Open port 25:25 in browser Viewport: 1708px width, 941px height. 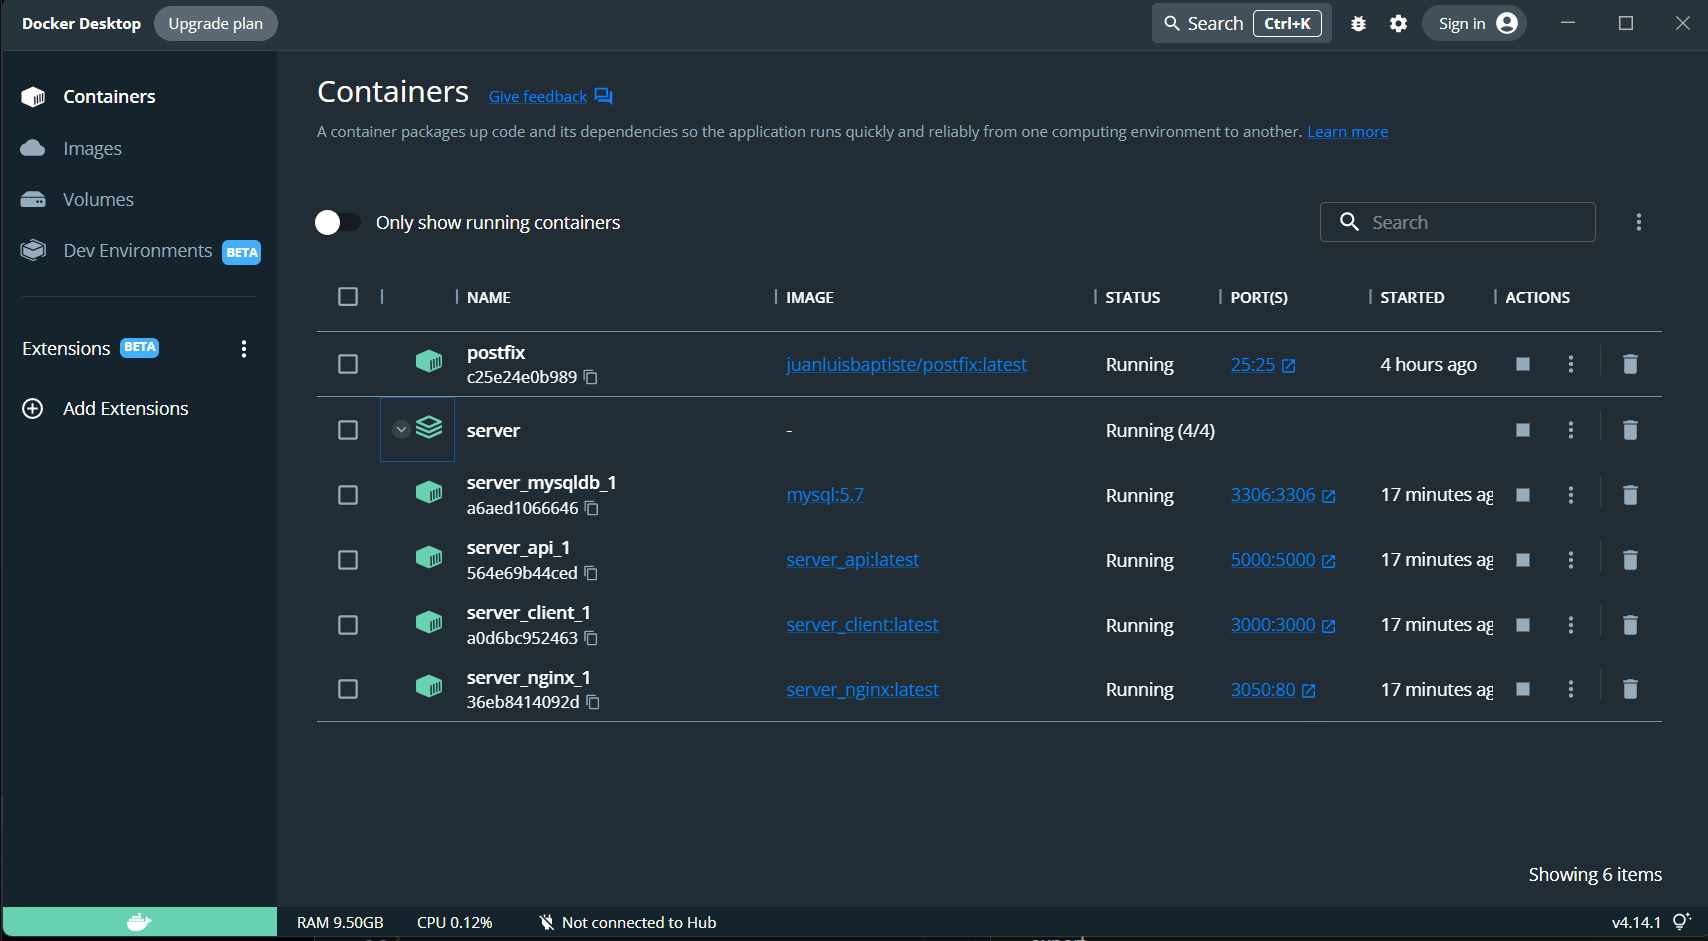click(x=1263, y=365)
